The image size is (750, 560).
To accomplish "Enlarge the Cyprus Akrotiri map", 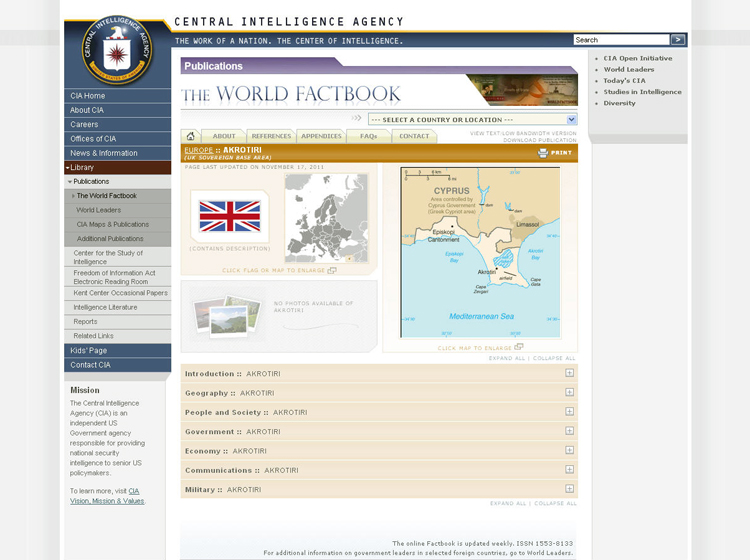I will point(479,252).
